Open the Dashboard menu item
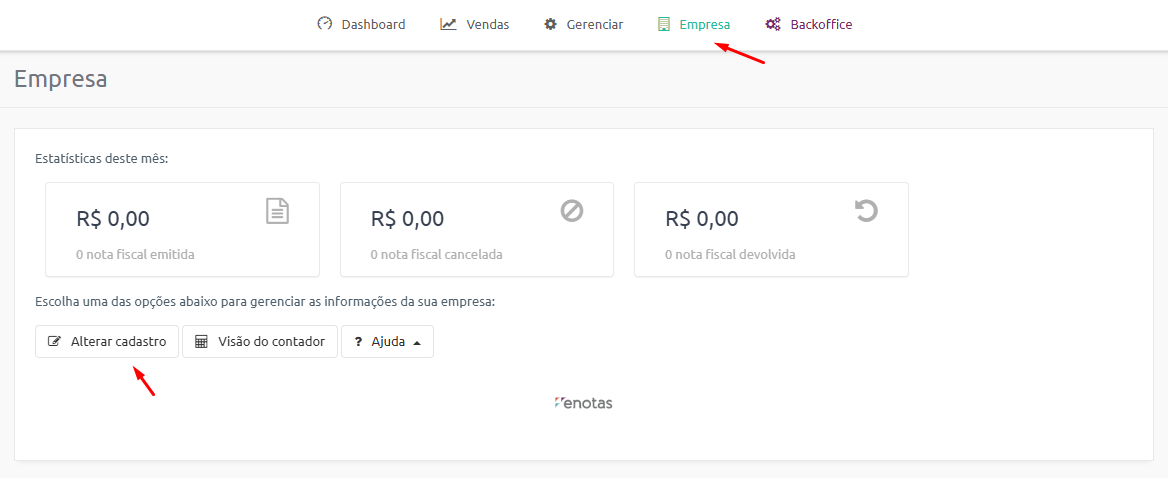The width and height of the screenshot is (1168, 478). click(x=361, y=24)
